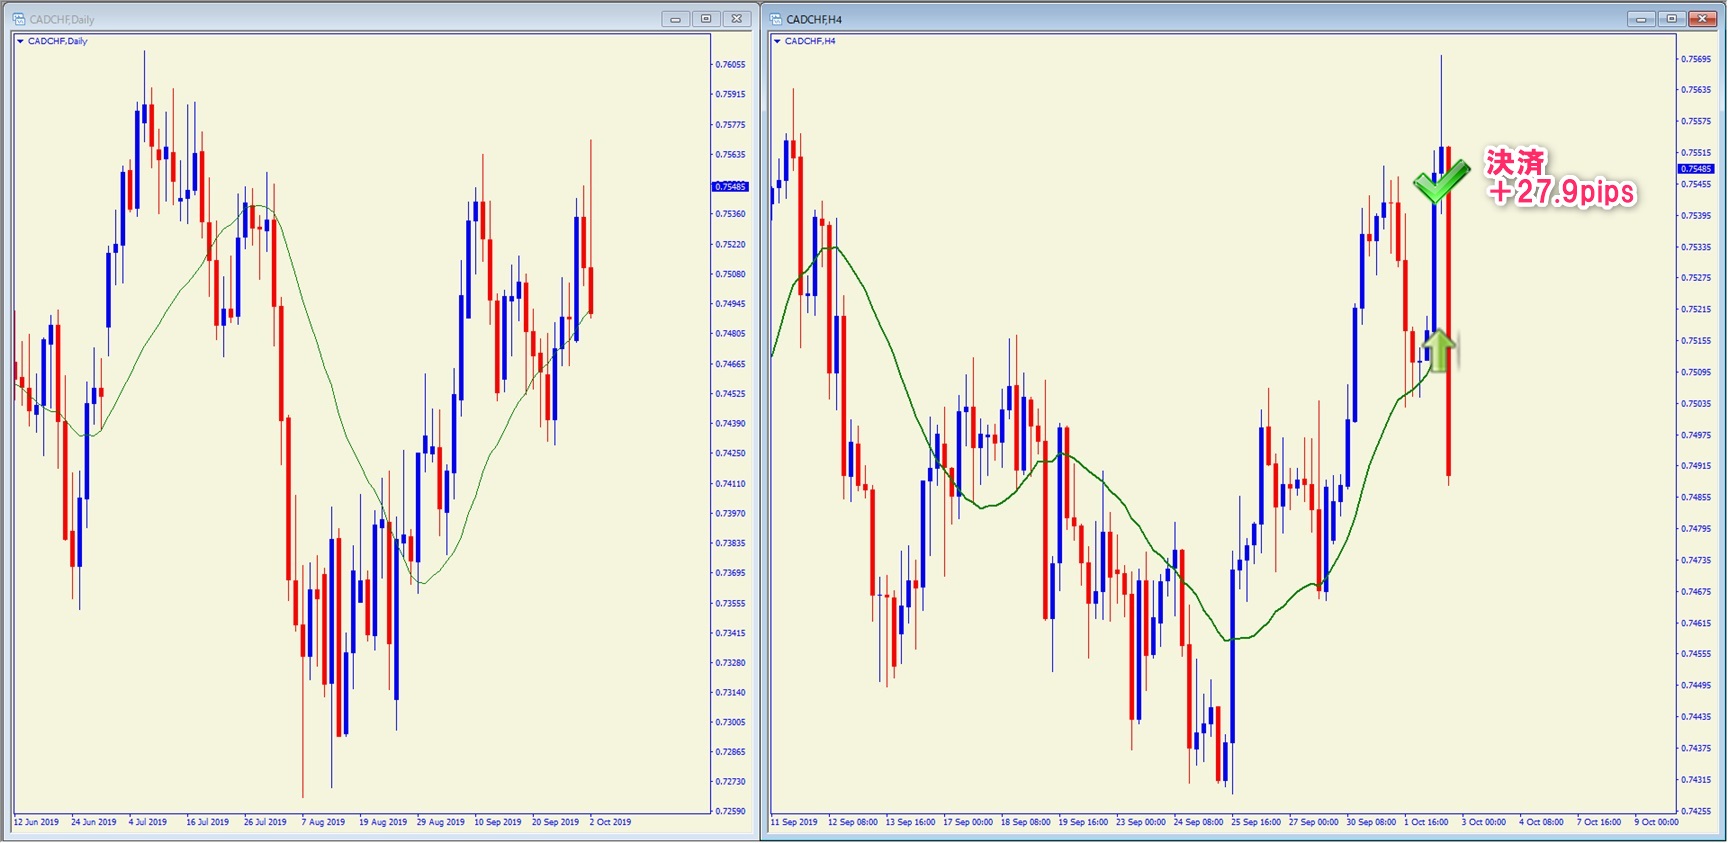Click the CADCHF,Daily window title text
This screenshot has height=843, width=1728.
tap(62, 19)
